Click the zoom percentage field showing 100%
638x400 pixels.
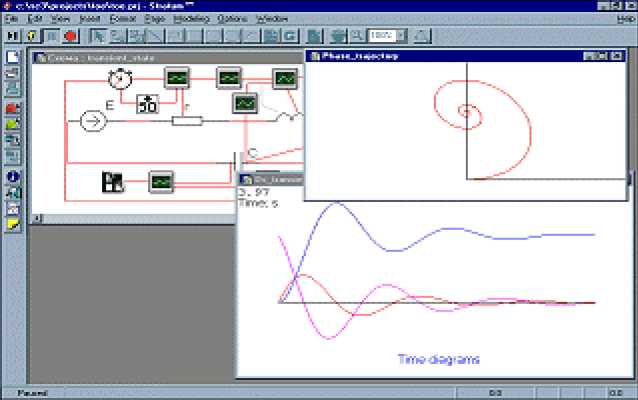[382, 36]
